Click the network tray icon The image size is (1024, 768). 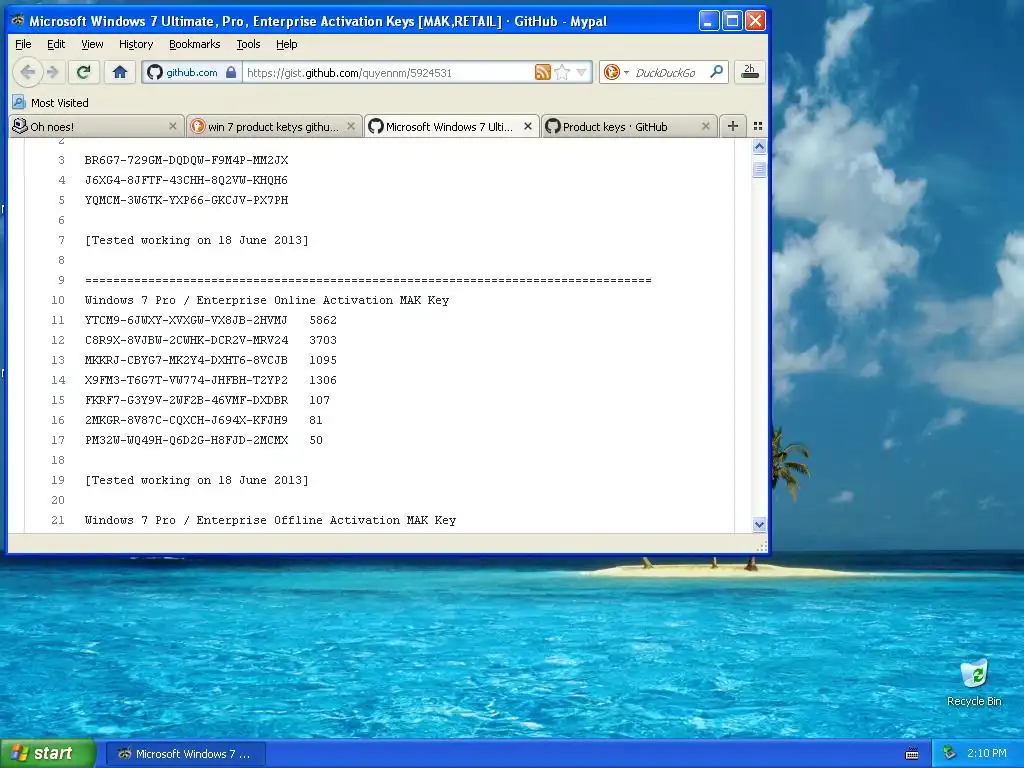tap(949, 754)
